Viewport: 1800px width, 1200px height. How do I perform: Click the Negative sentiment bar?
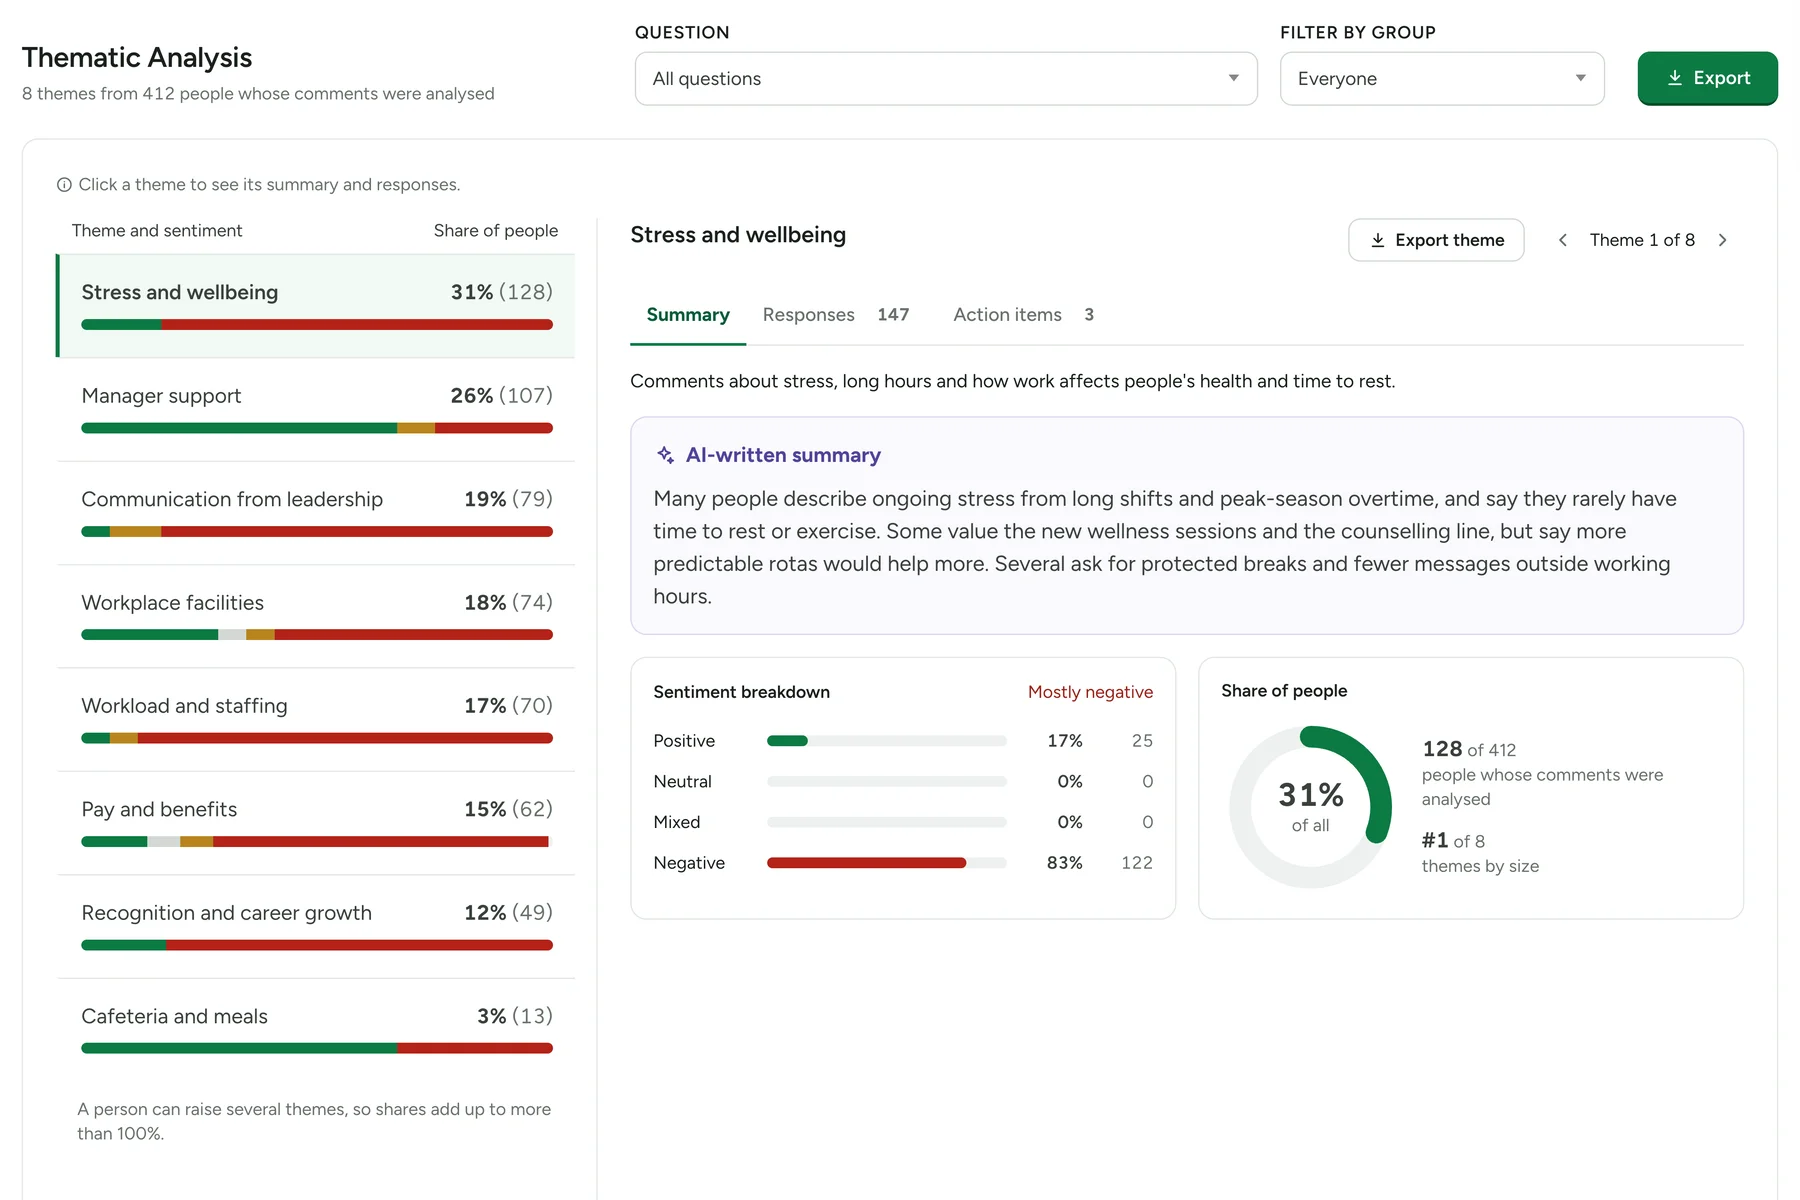[x=886, y=863]
